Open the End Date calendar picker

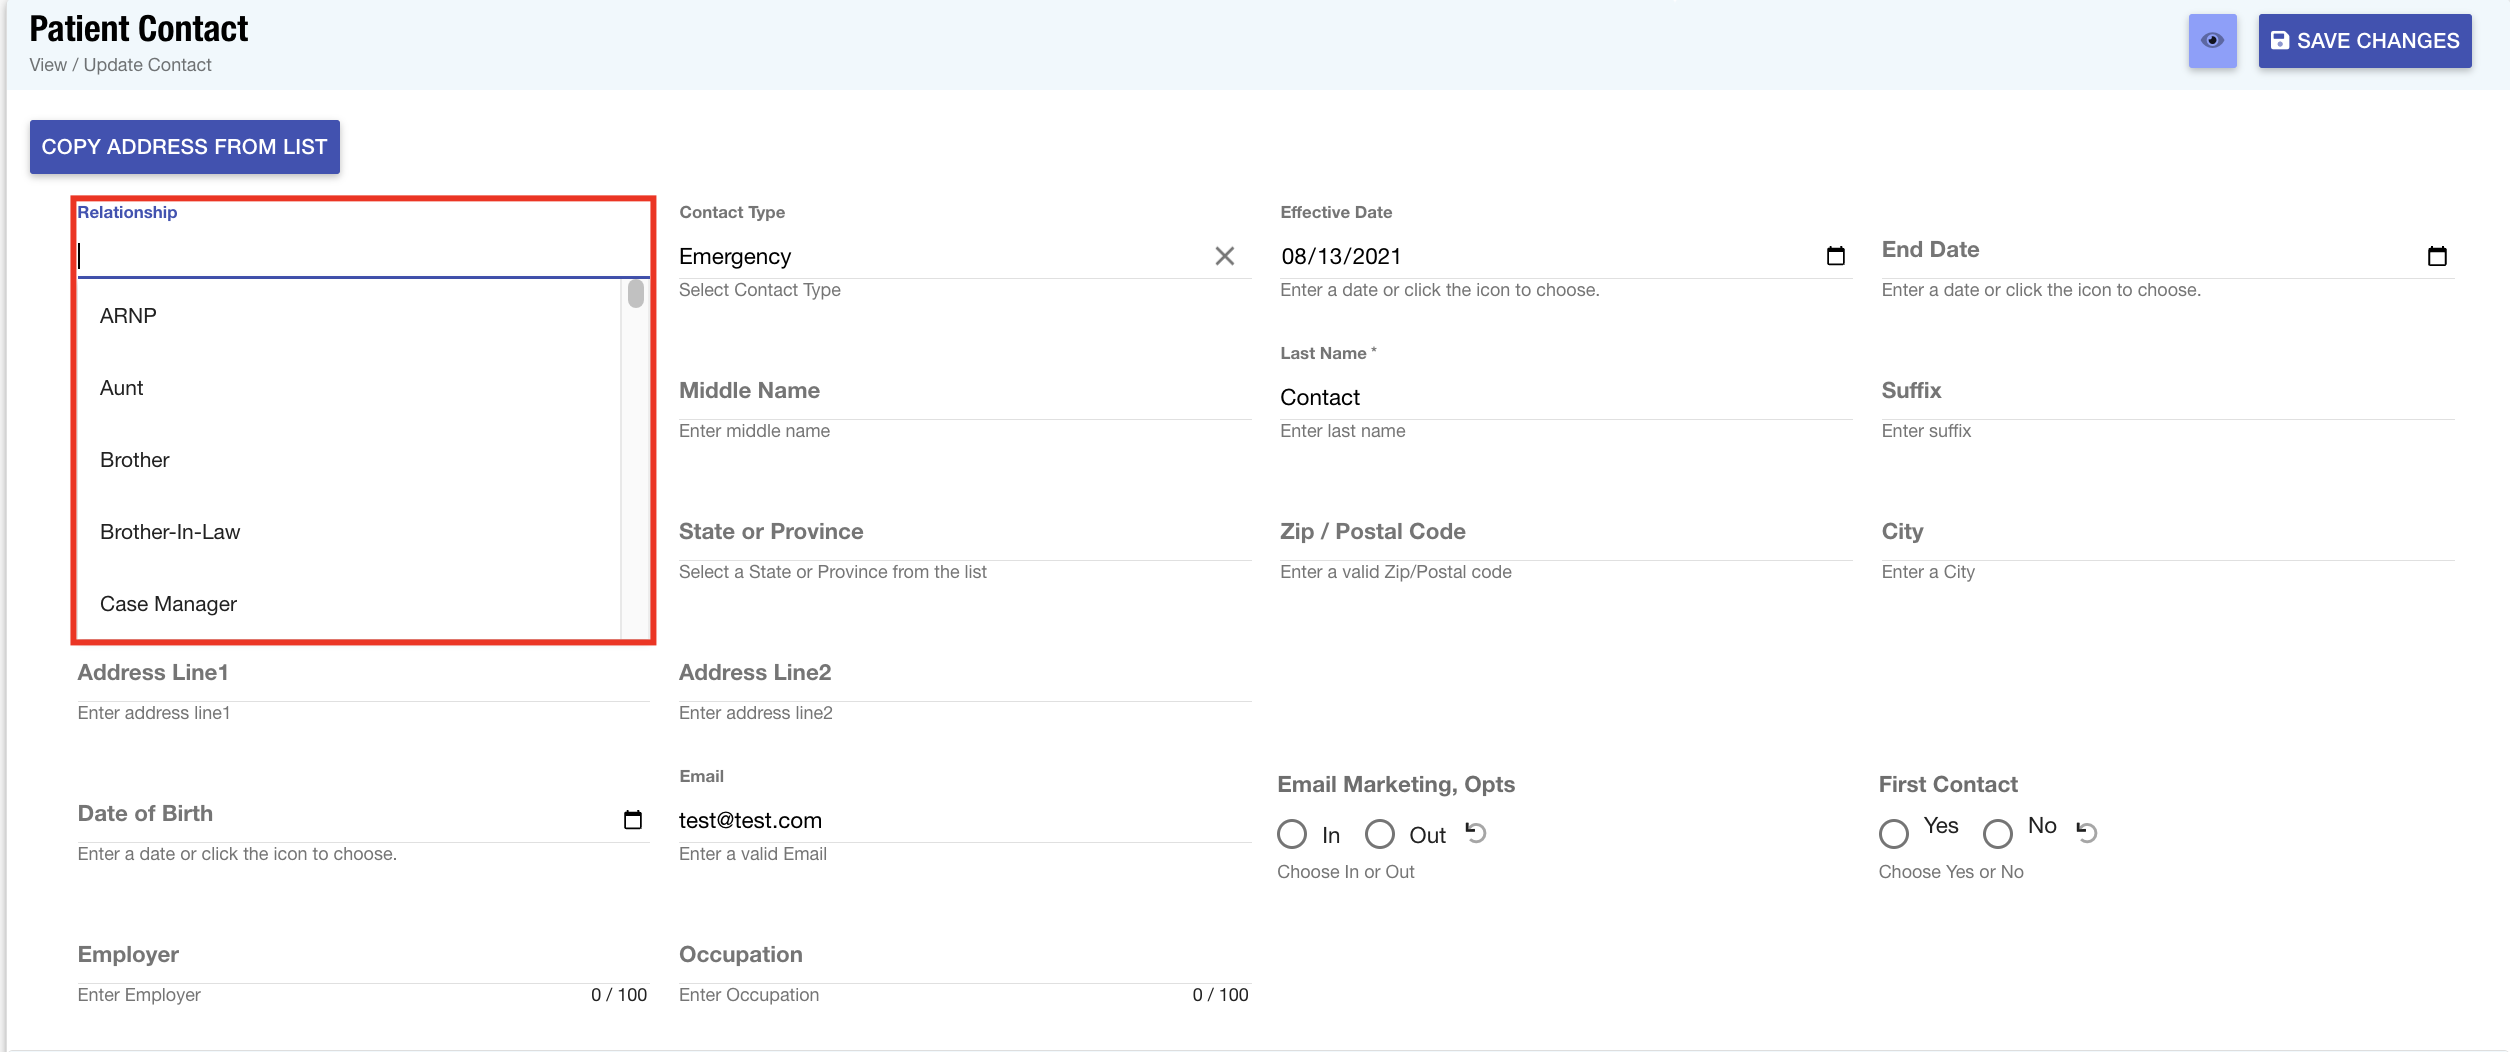[2436, 256]
